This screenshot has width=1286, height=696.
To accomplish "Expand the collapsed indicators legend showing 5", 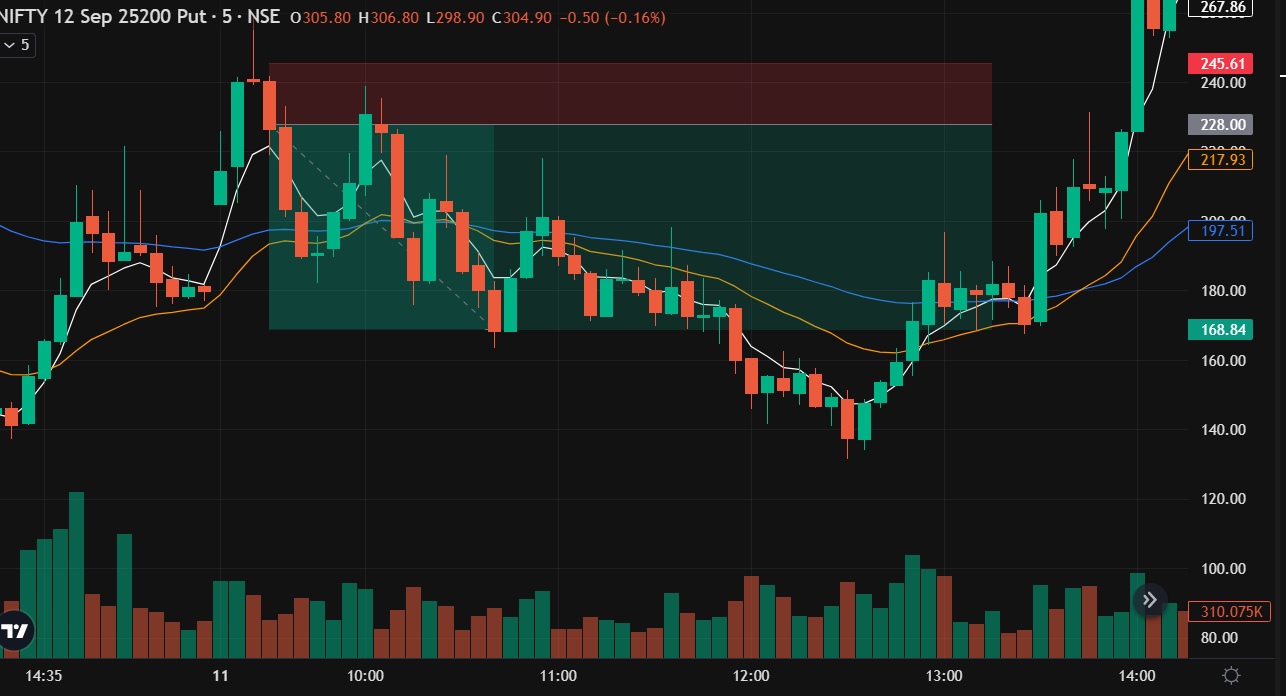I will 17,45.
